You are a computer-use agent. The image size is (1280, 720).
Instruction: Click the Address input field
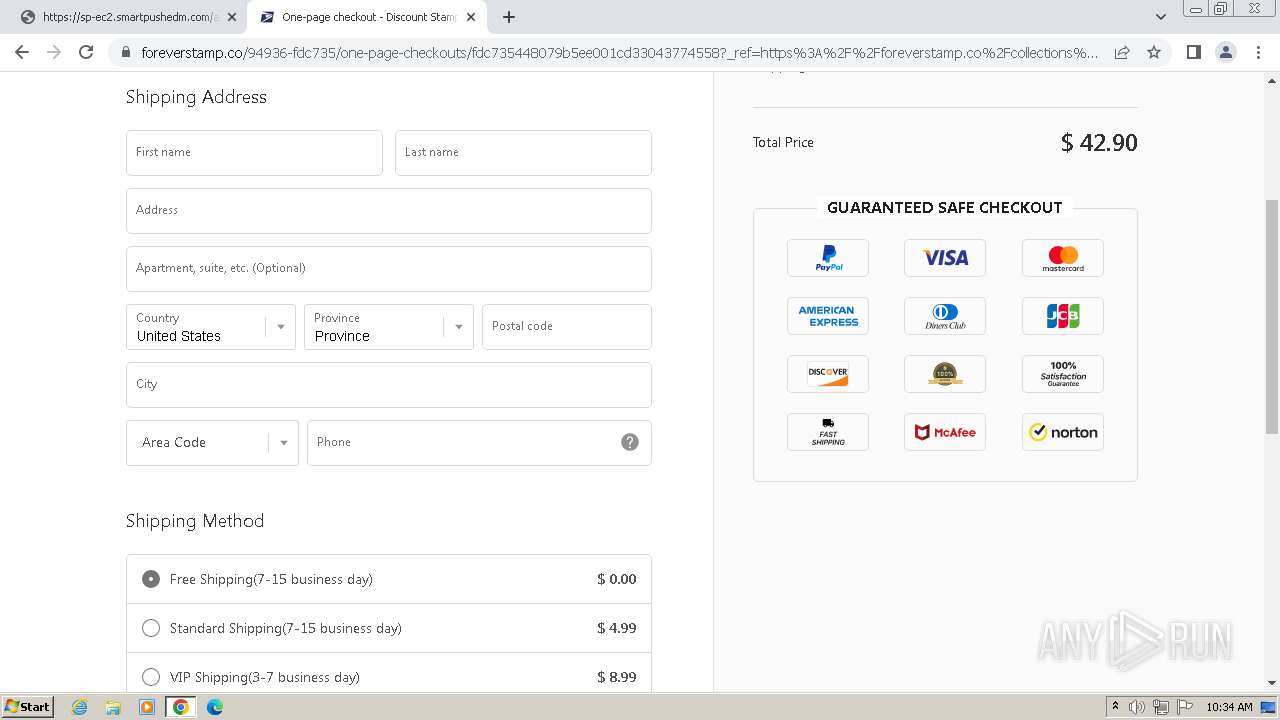pos(389,211)
